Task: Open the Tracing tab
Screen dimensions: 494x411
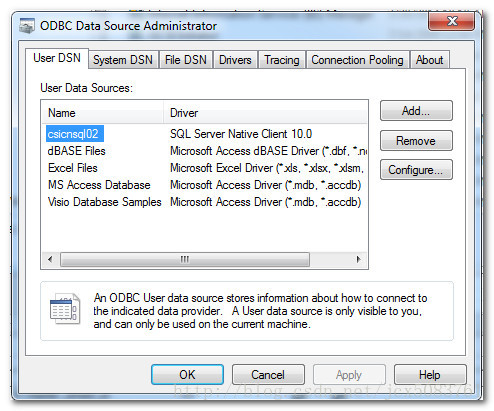Action: coord(282,60)
